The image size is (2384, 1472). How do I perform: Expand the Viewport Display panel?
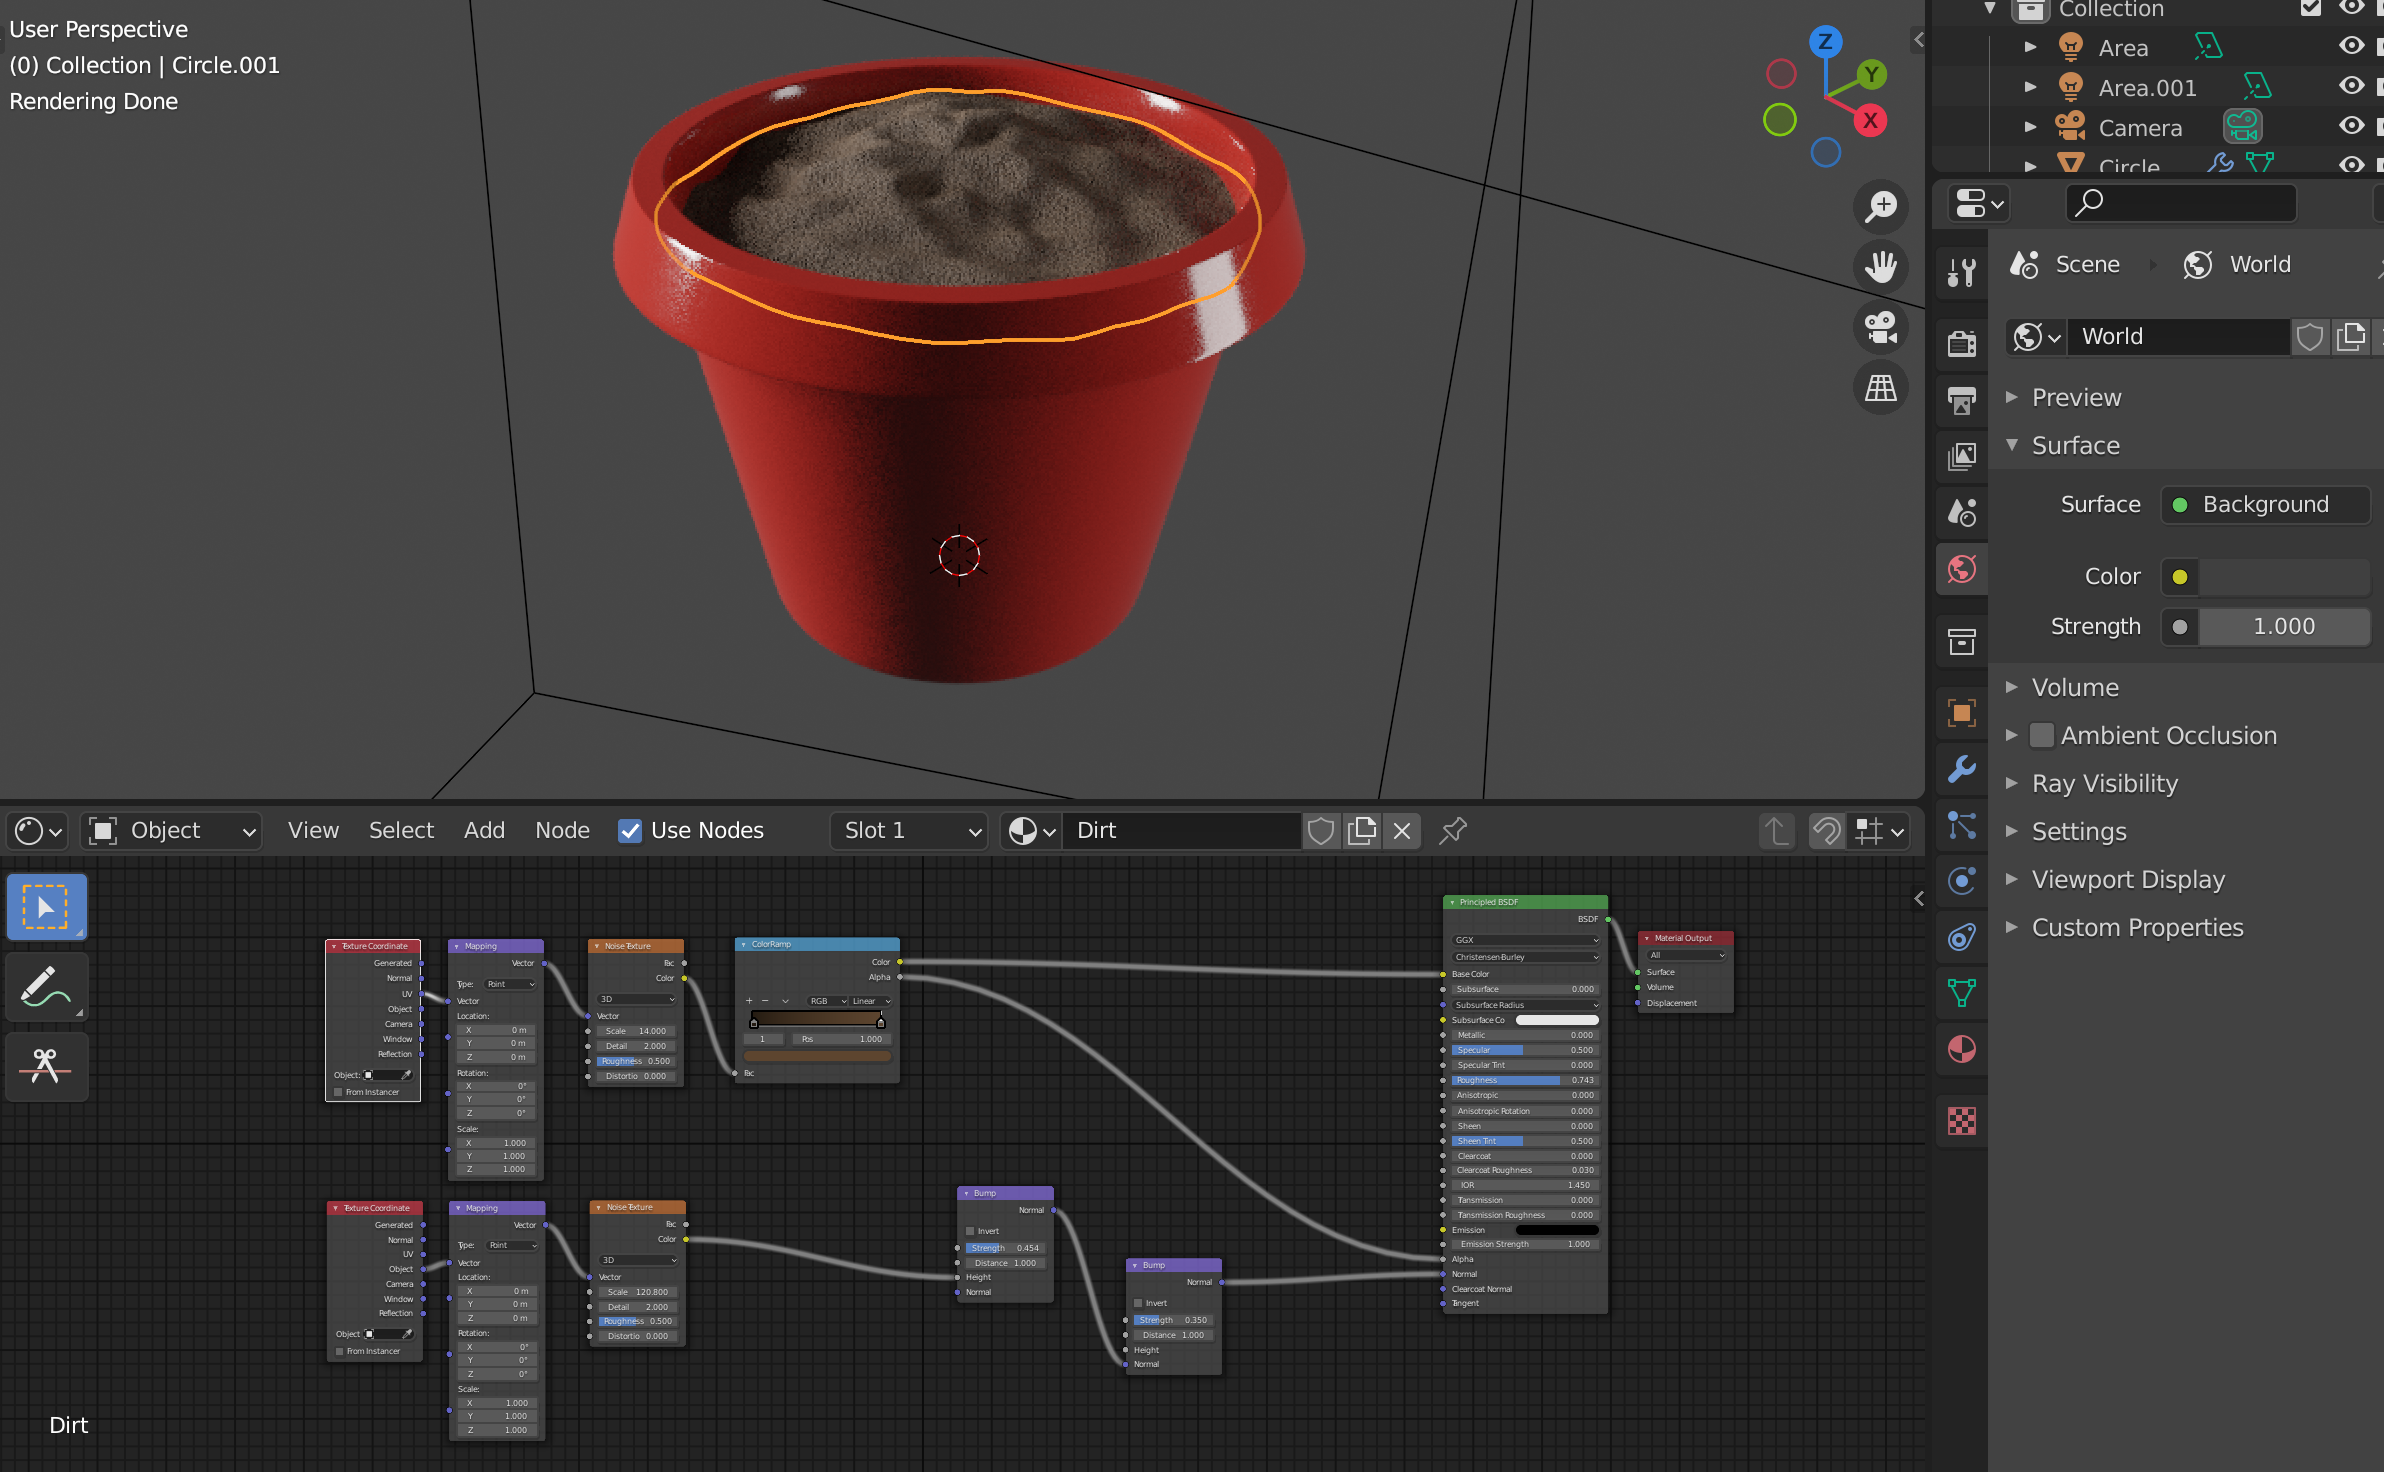point(2128,879)
